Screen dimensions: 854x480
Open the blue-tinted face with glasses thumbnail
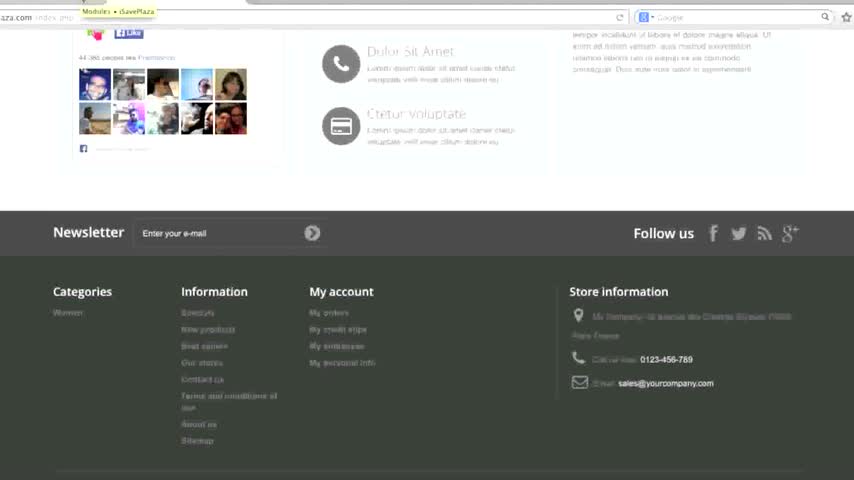click(x=95, y=84)
